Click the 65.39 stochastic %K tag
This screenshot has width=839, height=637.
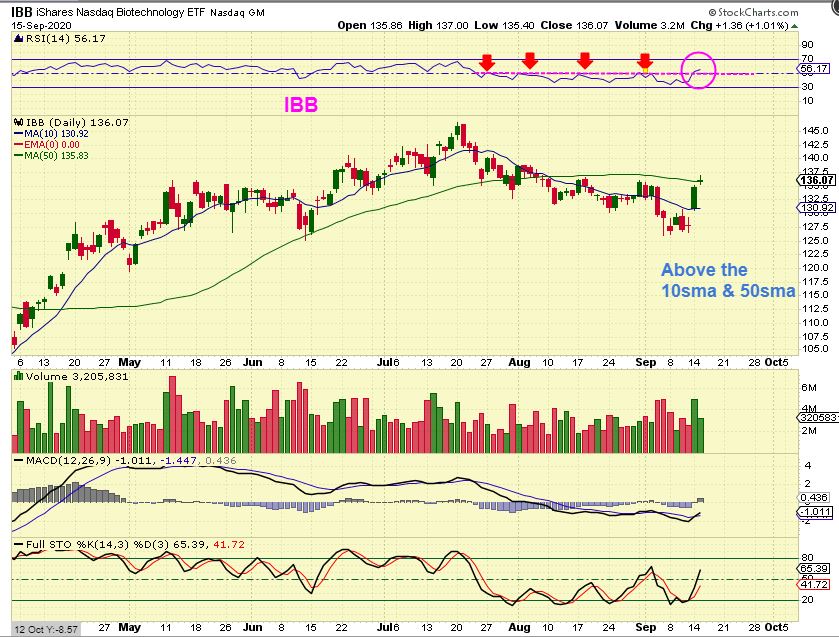814,568
